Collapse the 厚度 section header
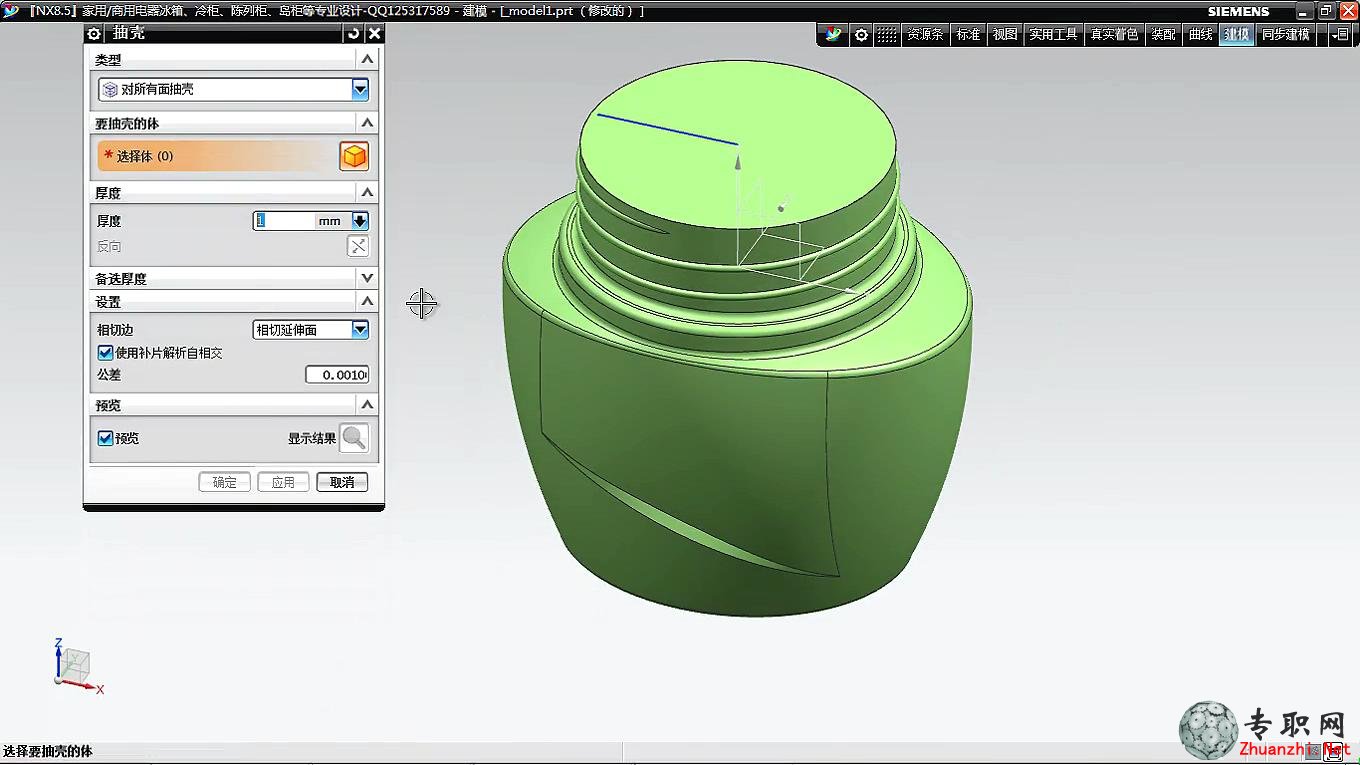 coord(367,192)
